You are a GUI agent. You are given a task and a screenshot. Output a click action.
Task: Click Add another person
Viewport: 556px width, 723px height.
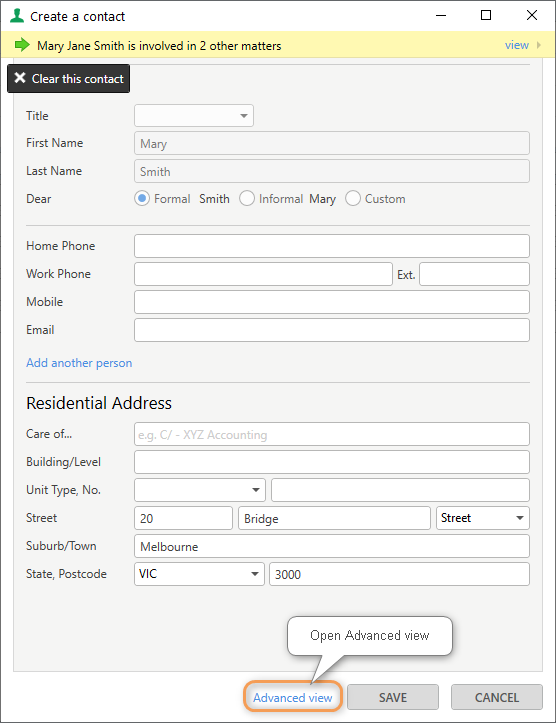point(79,363)
